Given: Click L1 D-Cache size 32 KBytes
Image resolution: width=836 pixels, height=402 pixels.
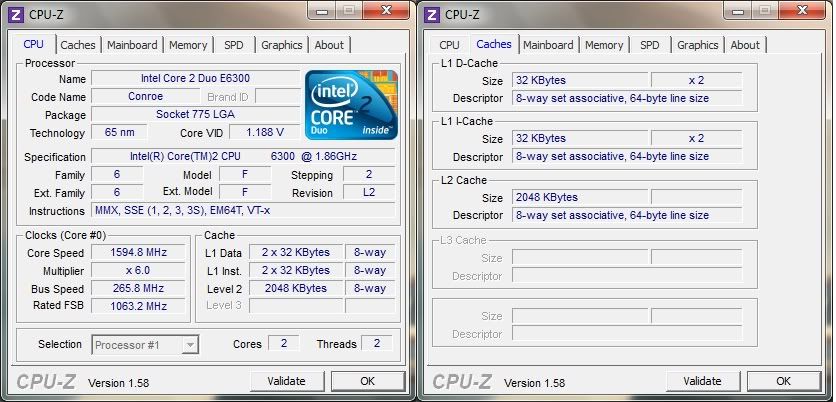Looking at the screenshot, I should click(x=580, y=81).
